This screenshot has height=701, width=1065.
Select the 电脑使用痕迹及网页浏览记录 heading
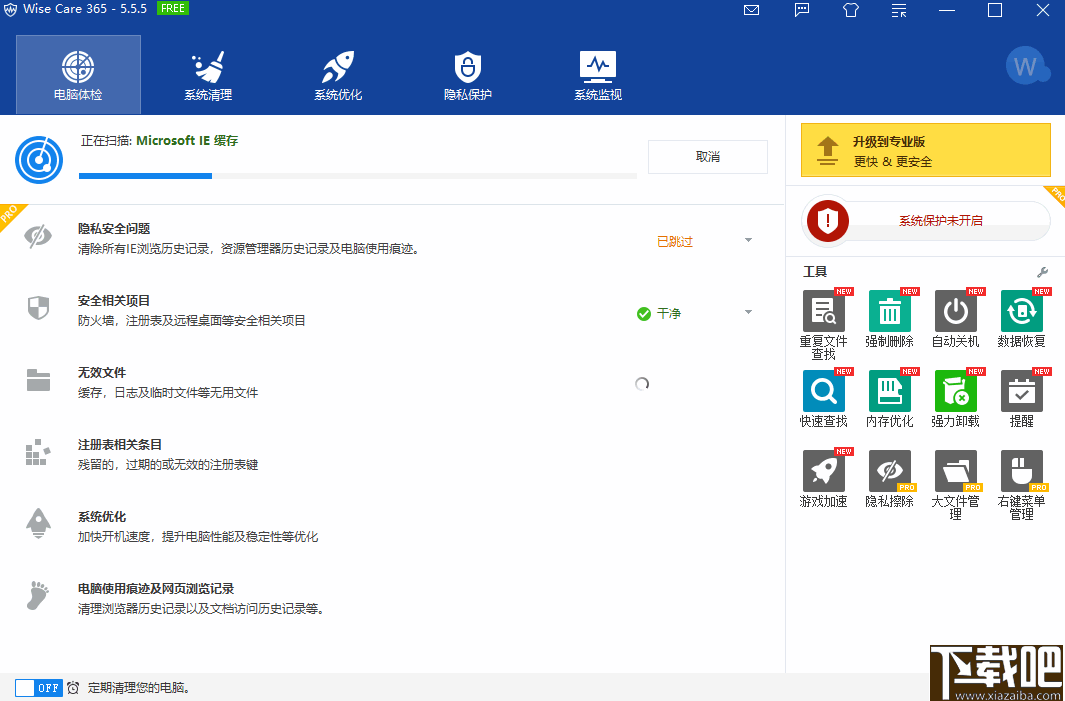[x=156, y=589]
